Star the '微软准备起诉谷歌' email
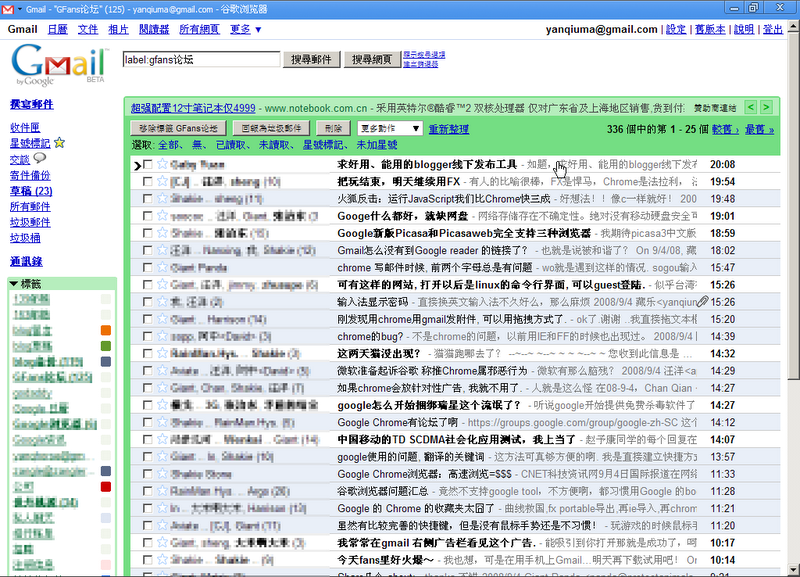 162,371
